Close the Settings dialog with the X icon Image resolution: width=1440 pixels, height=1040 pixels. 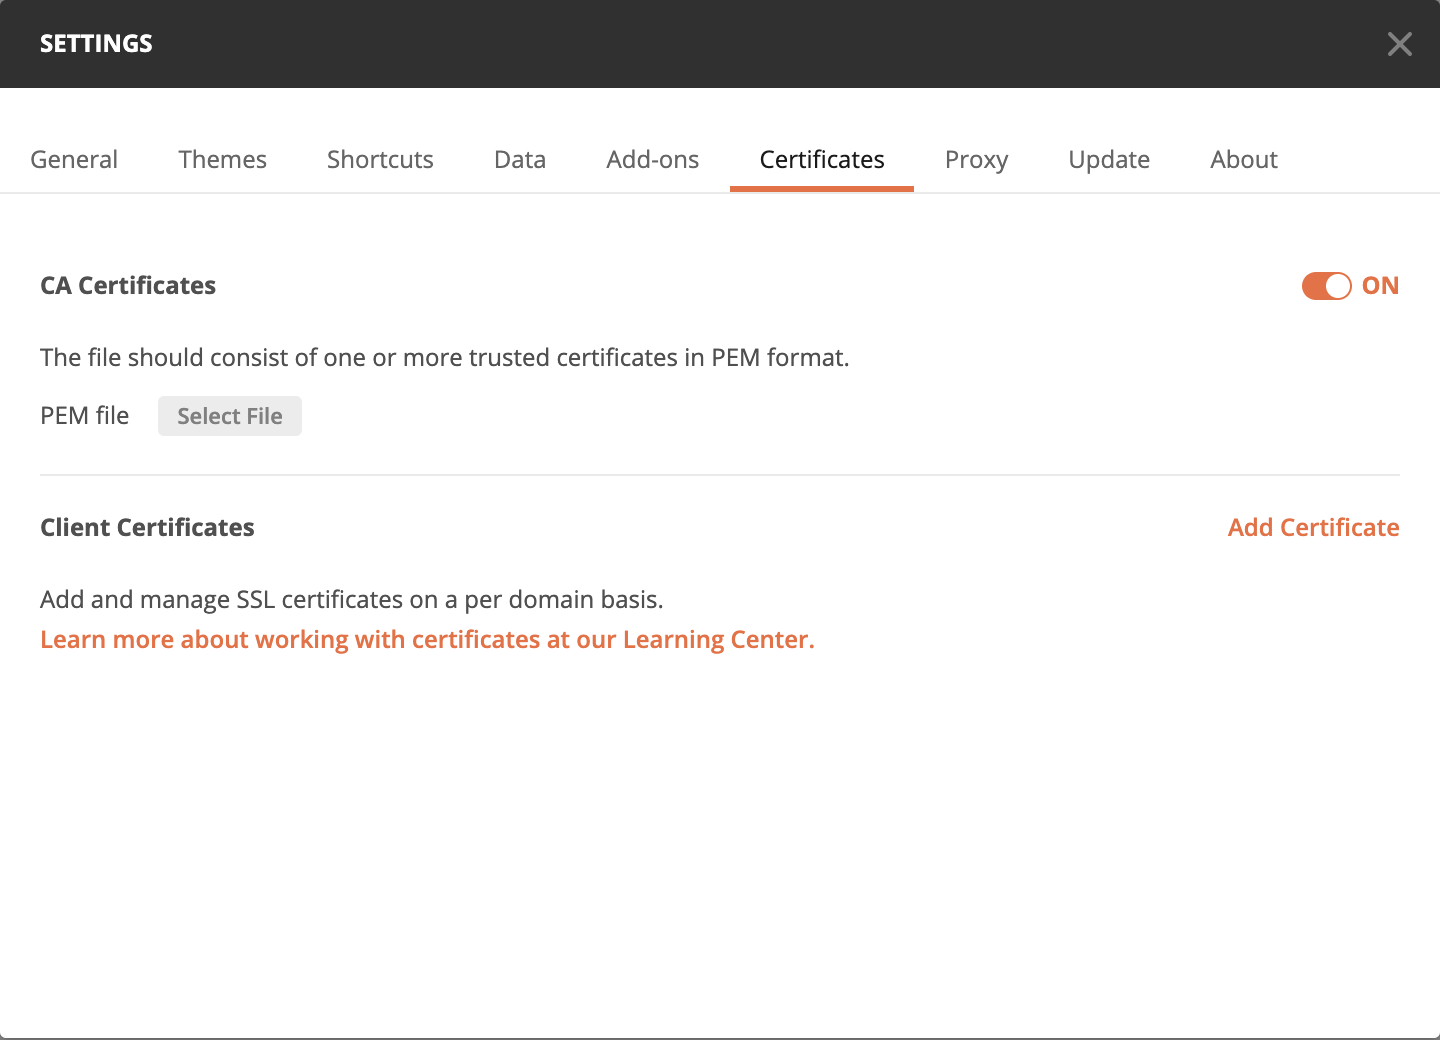(1399, 44)
